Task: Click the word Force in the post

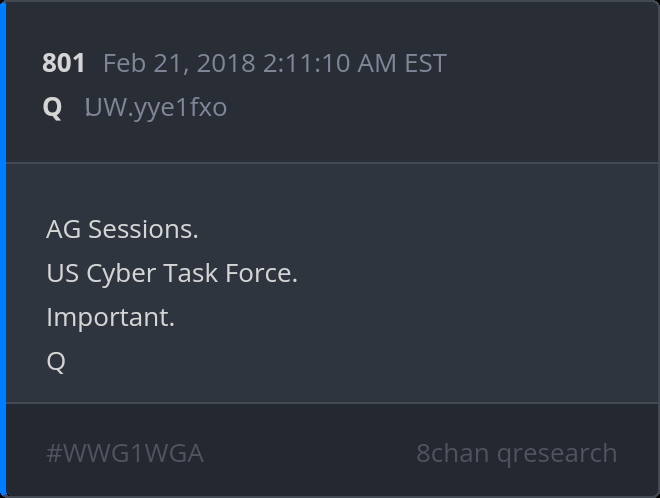Action: click(264, 273)
